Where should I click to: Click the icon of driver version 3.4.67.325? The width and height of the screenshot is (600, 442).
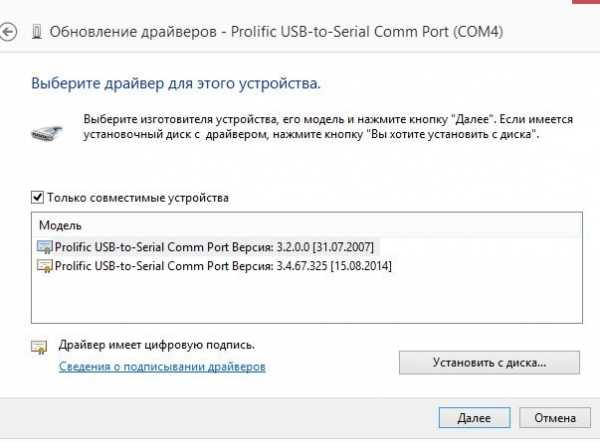click(44, 265)
